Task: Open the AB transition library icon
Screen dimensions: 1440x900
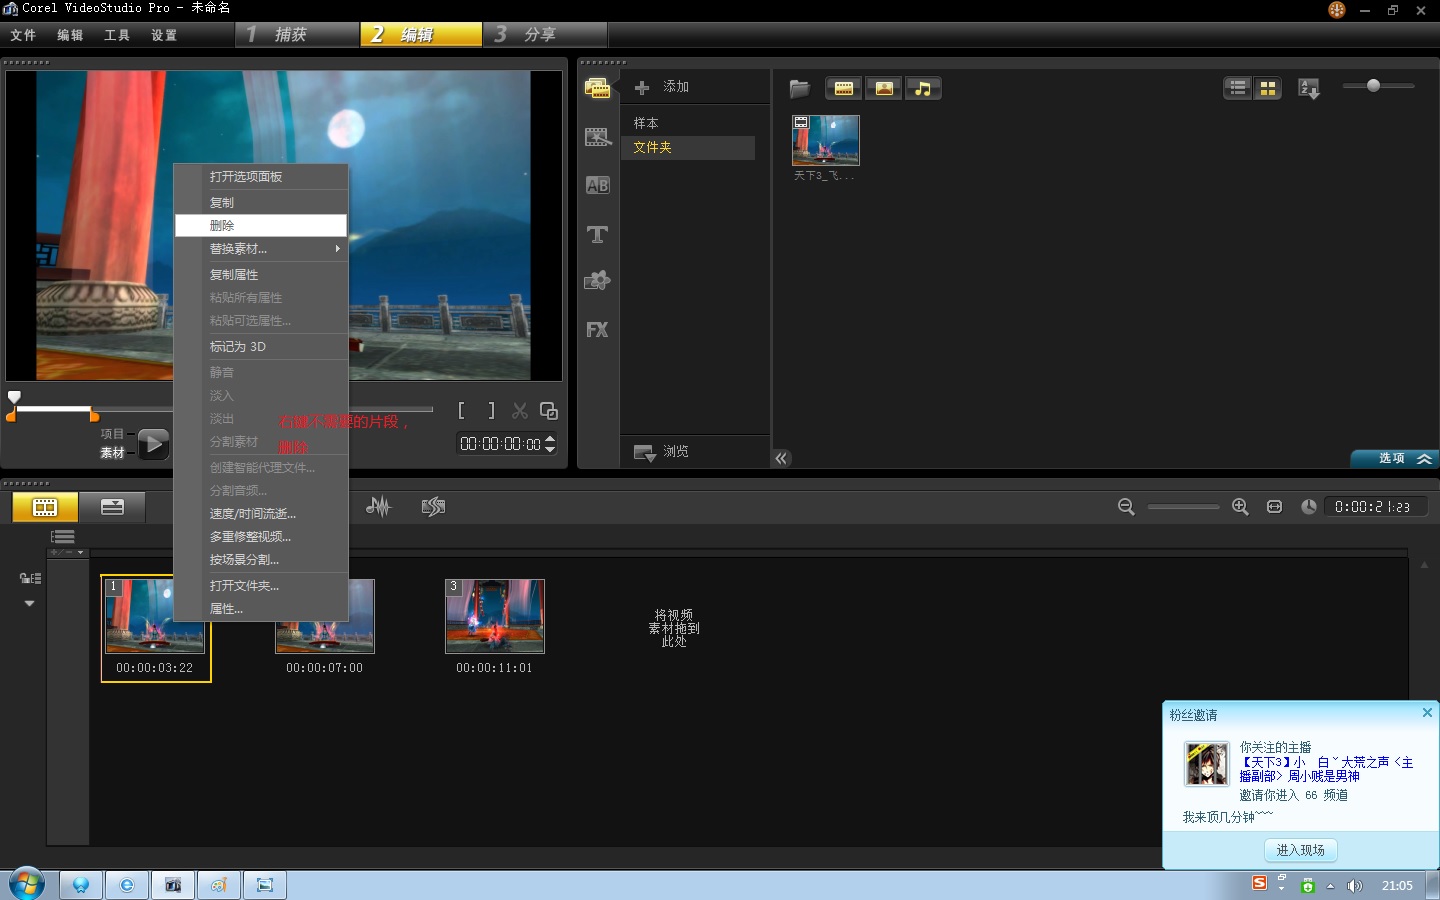Action: click(x=597, y=185)
